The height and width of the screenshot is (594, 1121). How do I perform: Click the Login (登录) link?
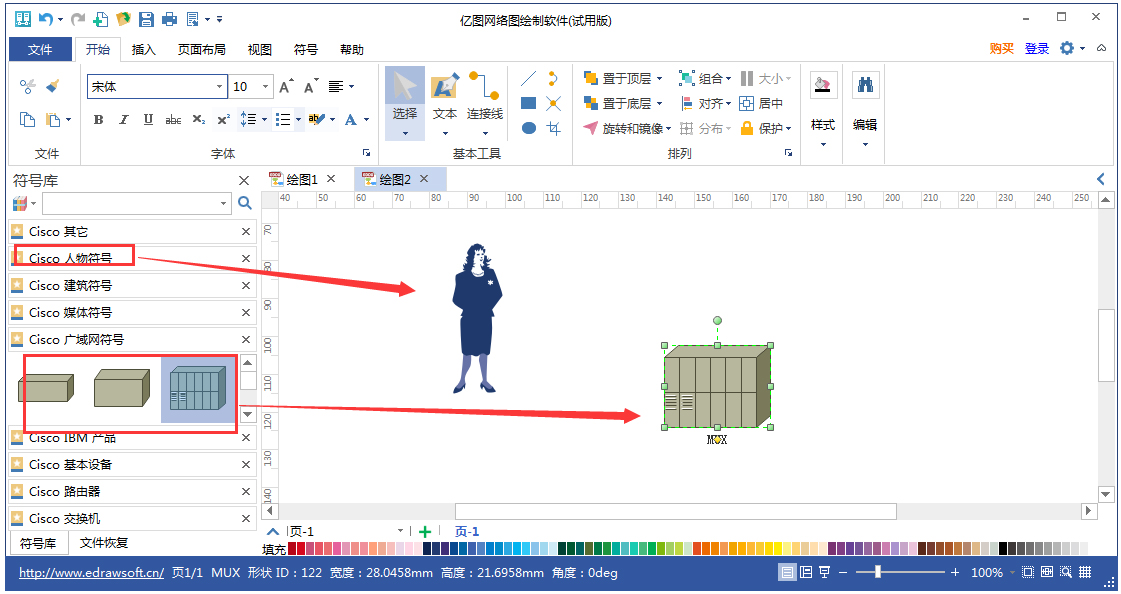coord(1037,49)
